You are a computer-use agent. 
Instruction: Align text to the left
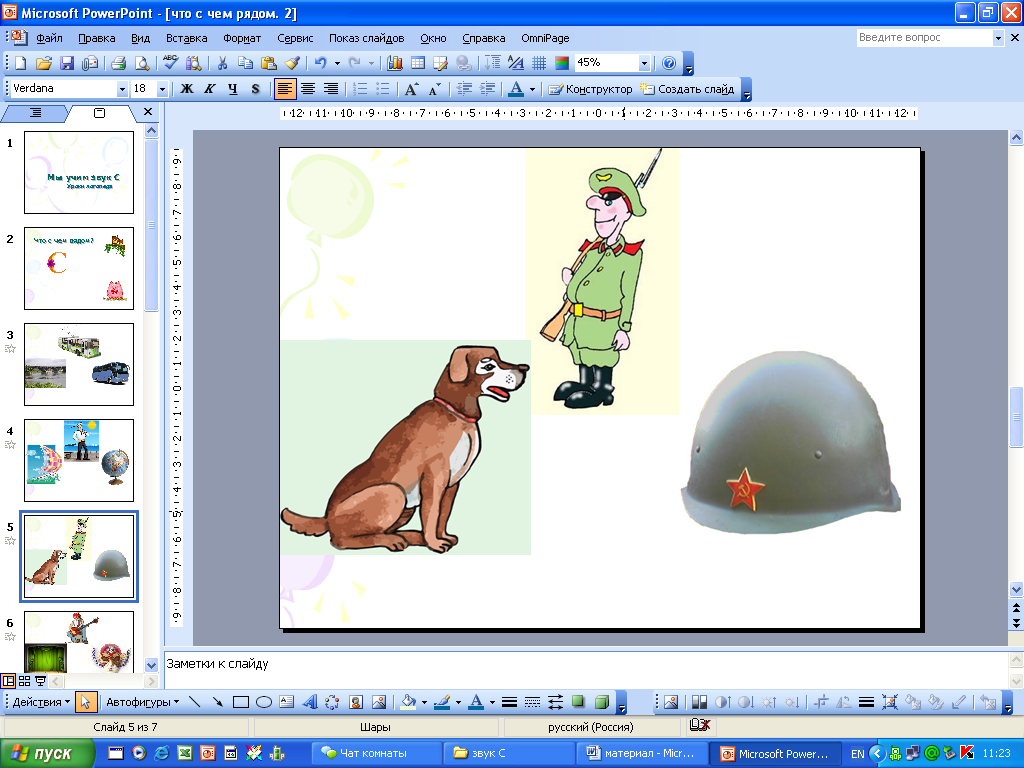click(x=284, y=89)
